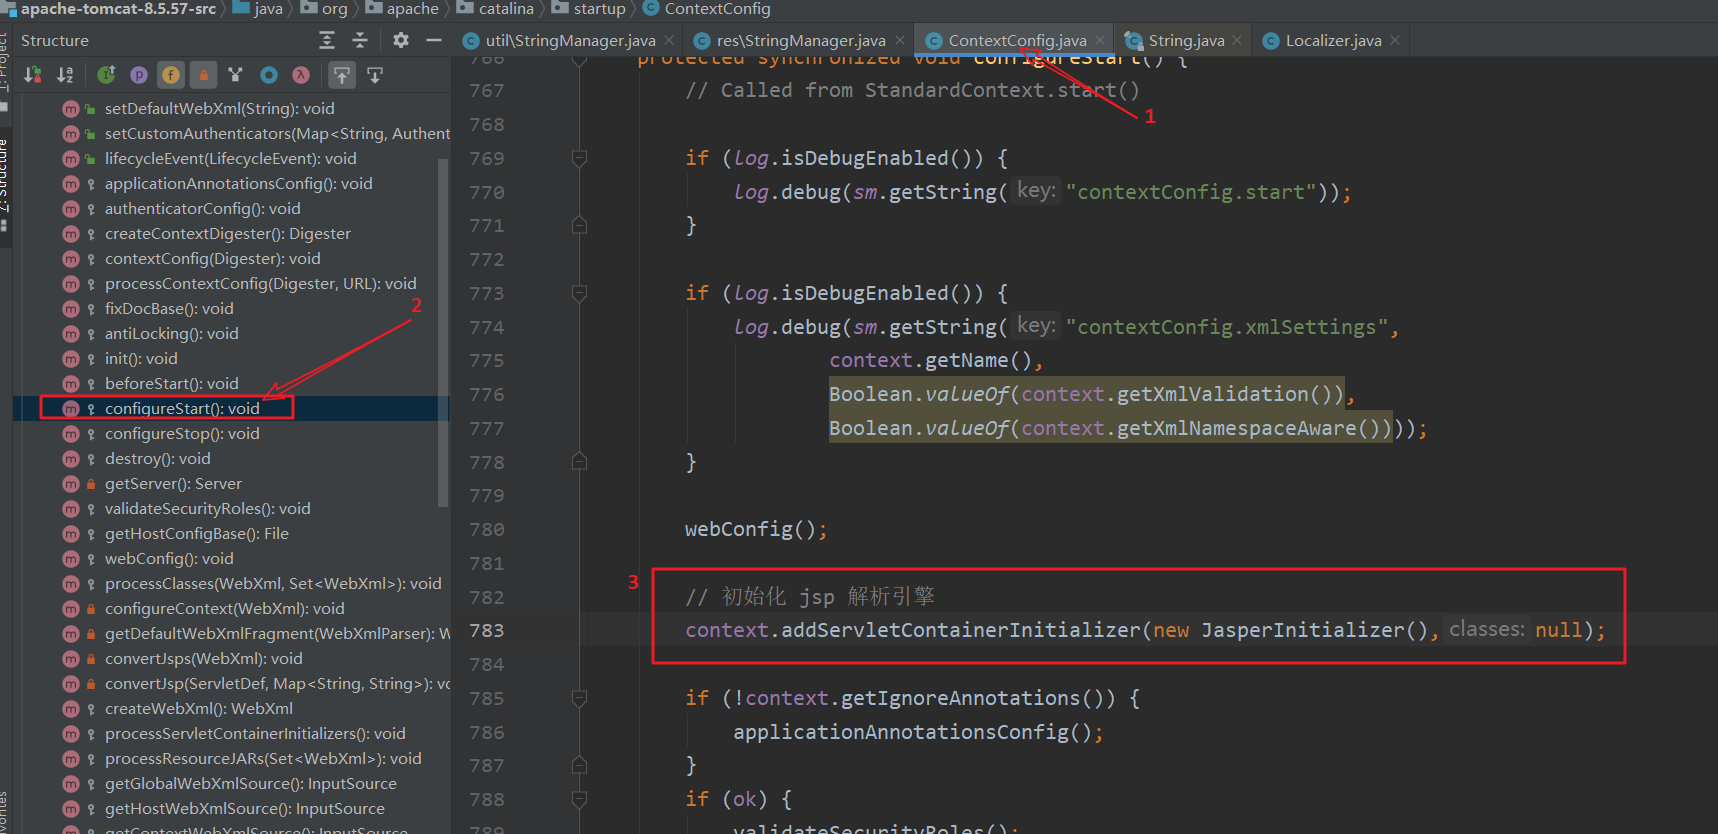
Task: Select fixDocBase() method in Structure
Action: [168, 308]
